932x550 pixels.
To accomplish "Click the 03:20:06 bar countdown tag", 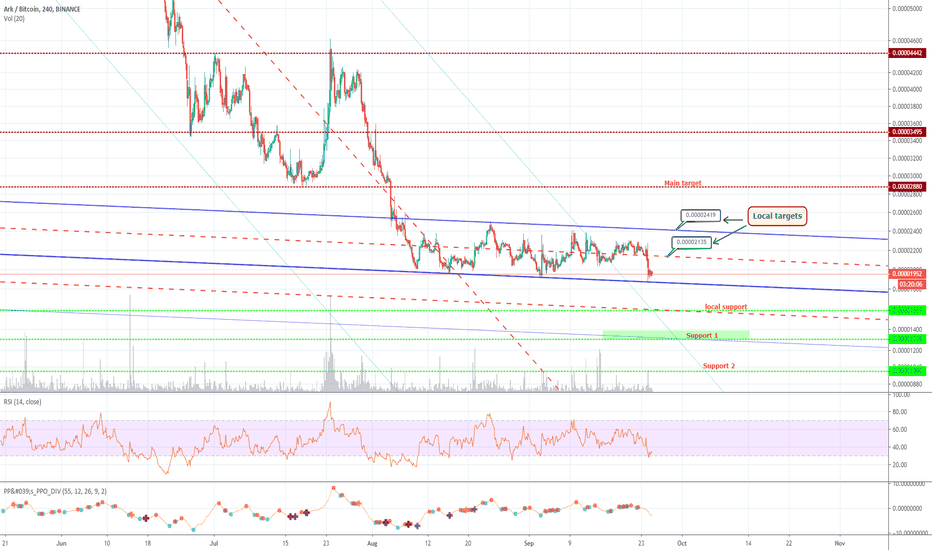I will 911,284.
